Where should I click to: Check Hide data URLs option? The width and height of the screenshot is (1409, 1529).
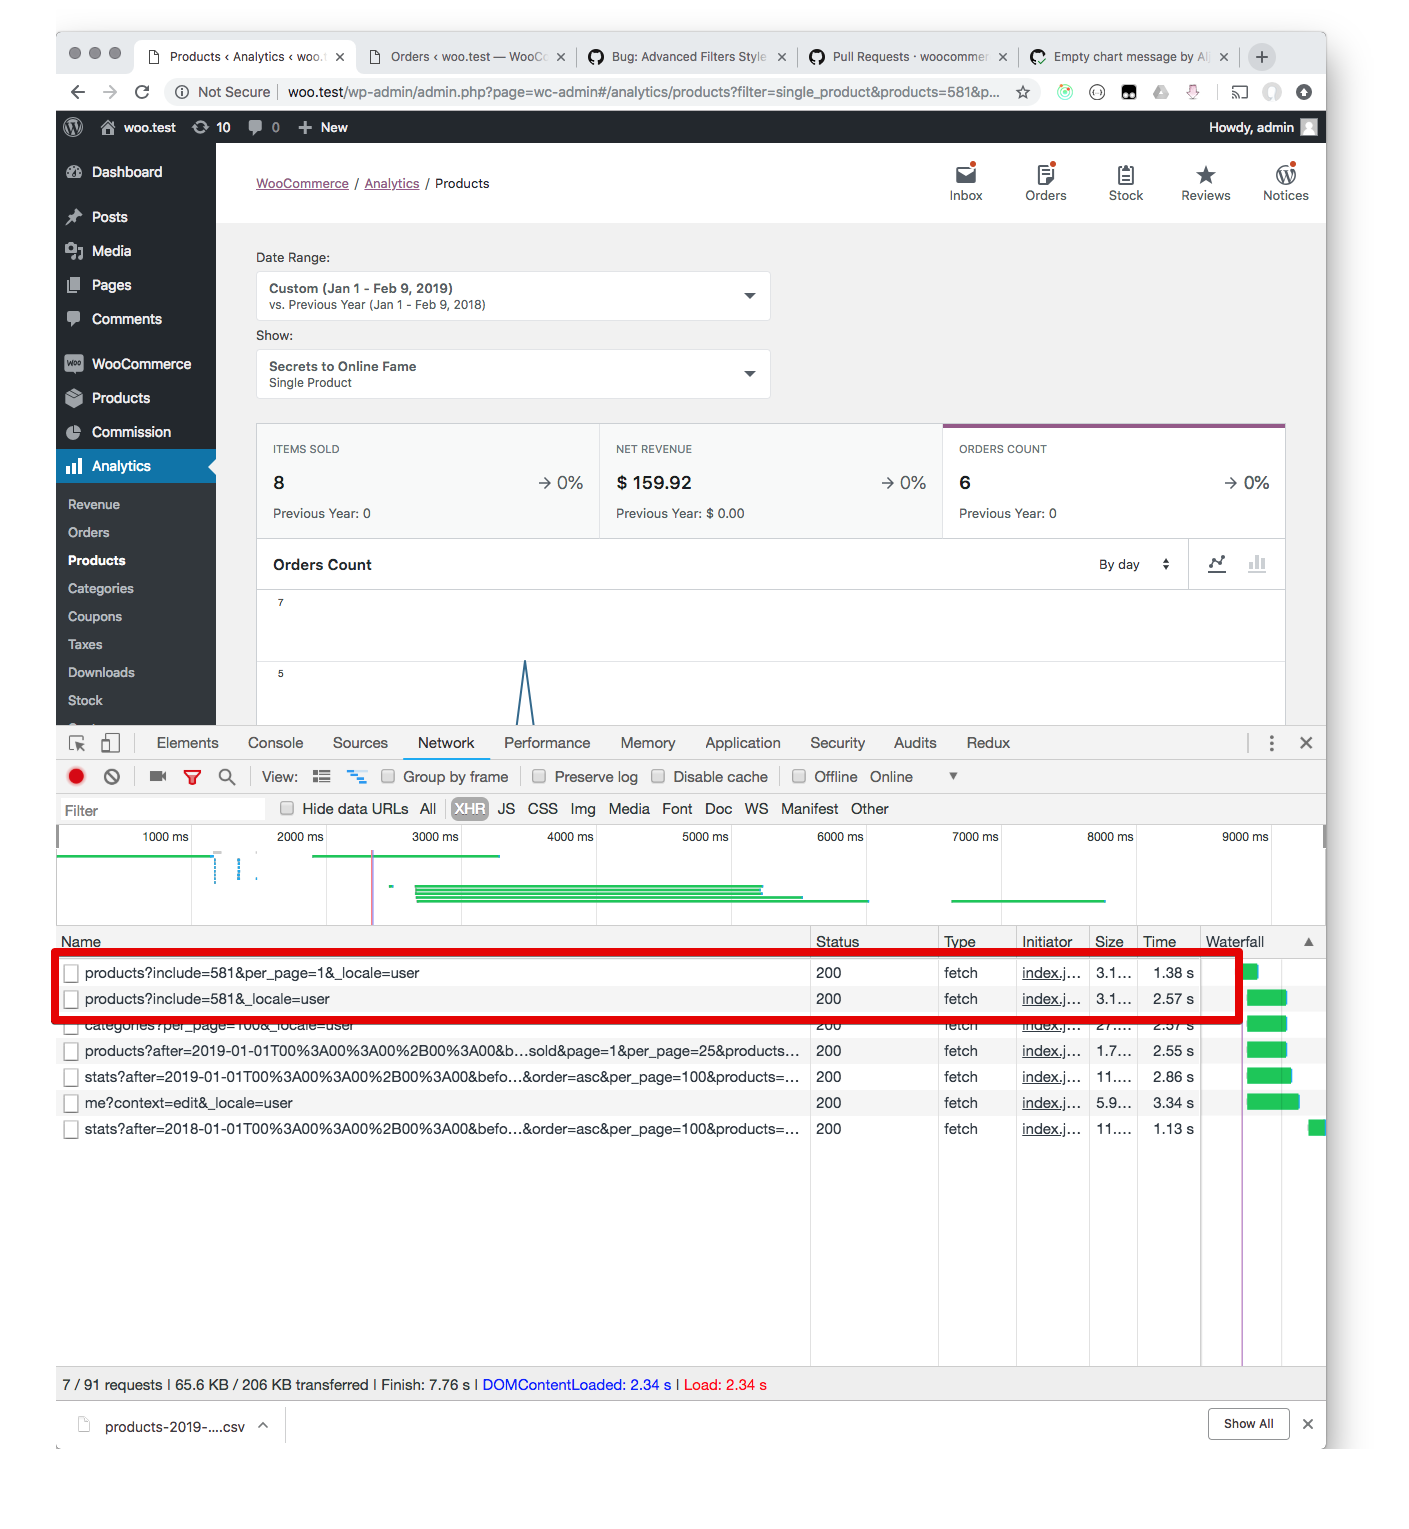pyautogui.click(x=287, y=808)
